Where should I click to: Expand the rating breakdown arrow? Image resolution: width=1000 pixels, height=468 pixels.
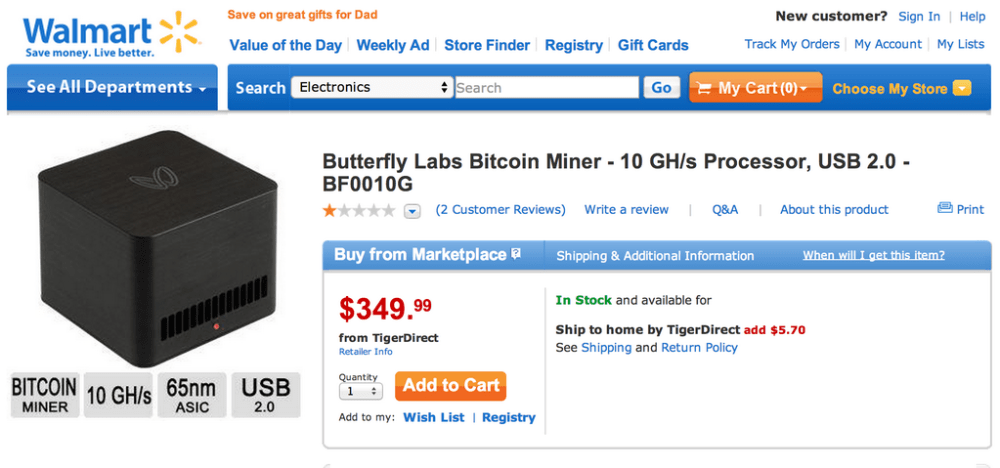point(412,211)
